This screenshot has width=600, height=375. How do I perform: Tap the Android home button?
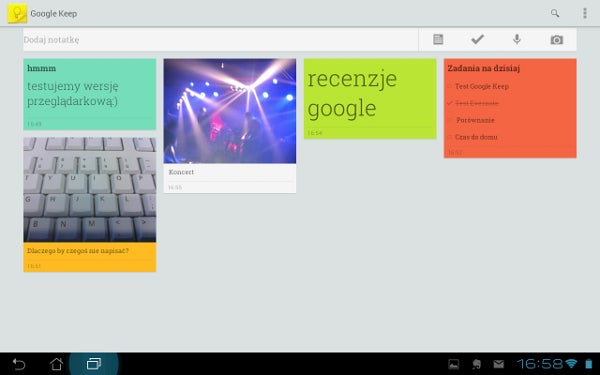(56, 364)
